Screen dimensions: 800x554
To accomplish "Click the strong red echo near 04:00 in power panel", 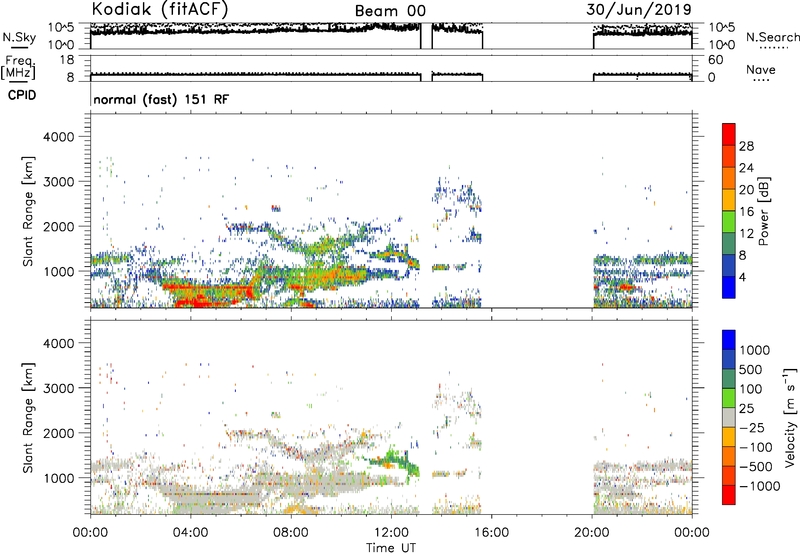I will [199, 302].
